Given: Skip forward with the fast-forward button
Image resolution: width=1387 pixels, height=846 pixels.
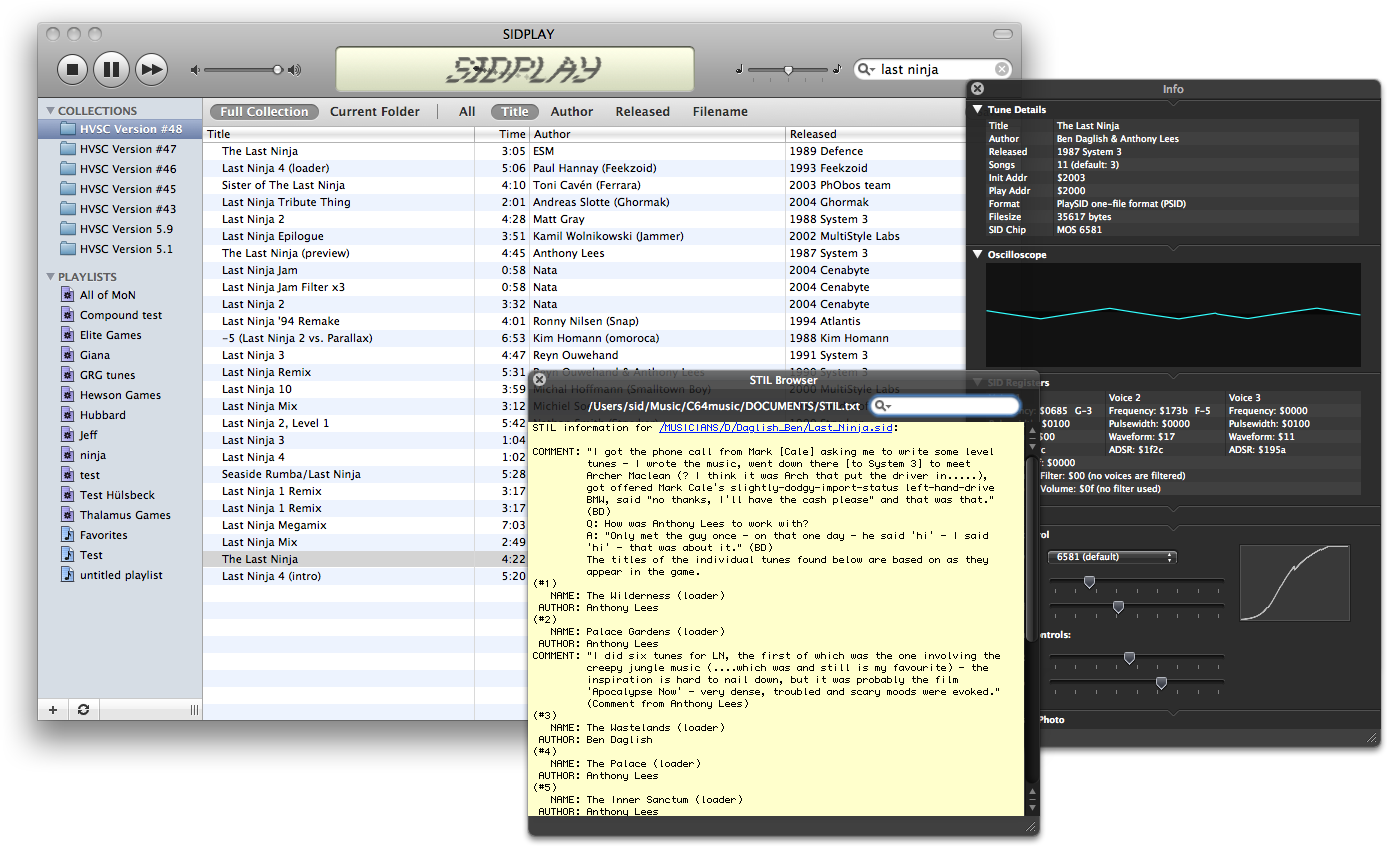Looking at the screenshot, I should click(x=151, y=69).
